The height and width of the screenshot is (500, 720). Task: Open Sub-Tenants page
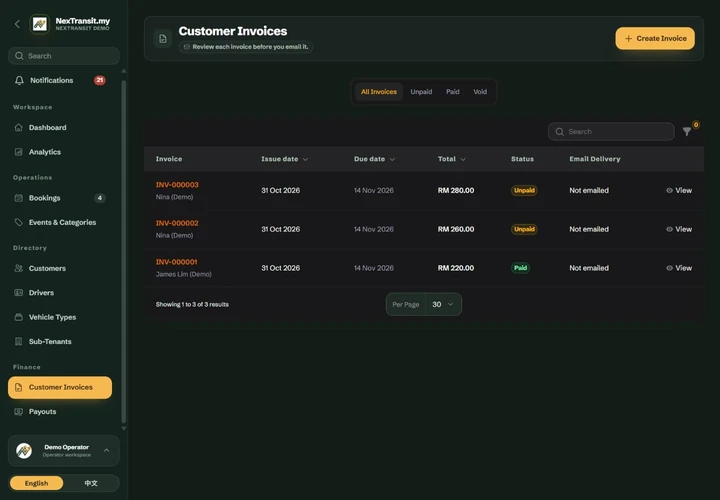(60, 342)
